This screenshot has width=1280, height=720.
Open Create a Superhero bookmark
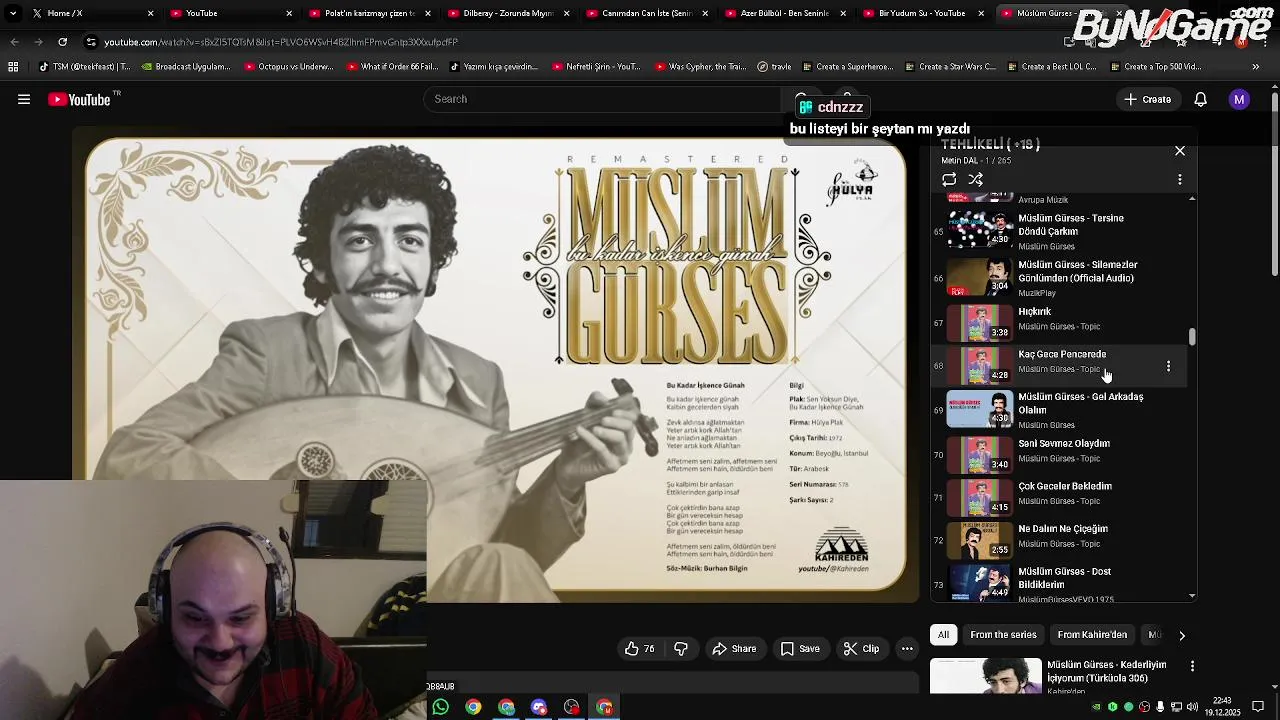coord(849,67)
